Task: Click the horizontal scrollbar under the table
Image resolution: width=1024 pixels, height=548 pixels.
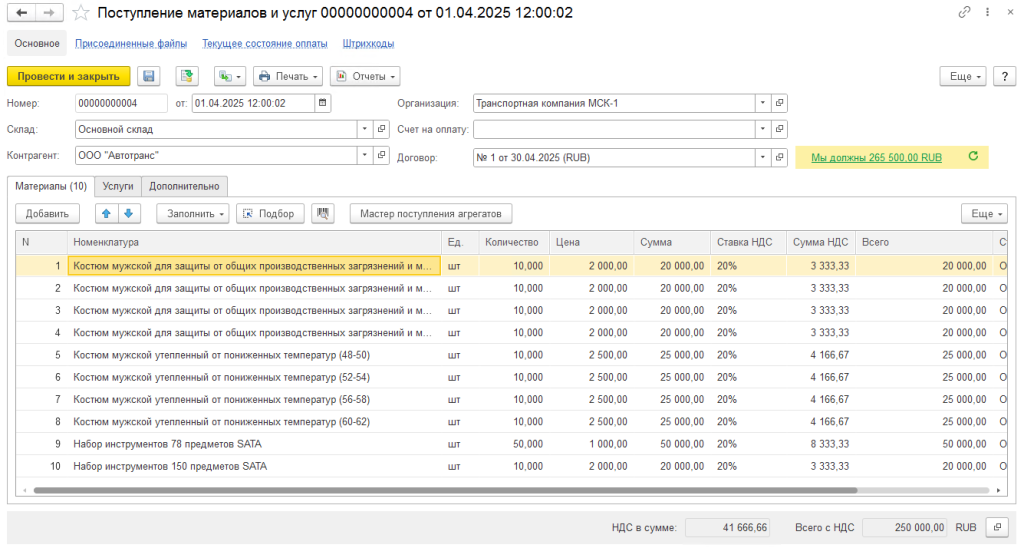Action: point(445,491)
